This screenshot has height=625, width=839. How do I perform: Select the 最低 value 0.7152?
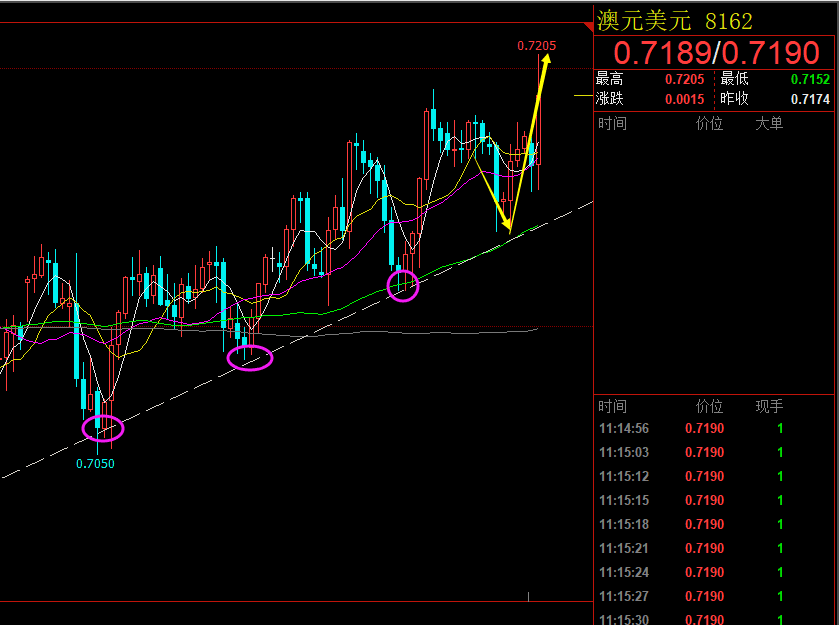point(810,80)
